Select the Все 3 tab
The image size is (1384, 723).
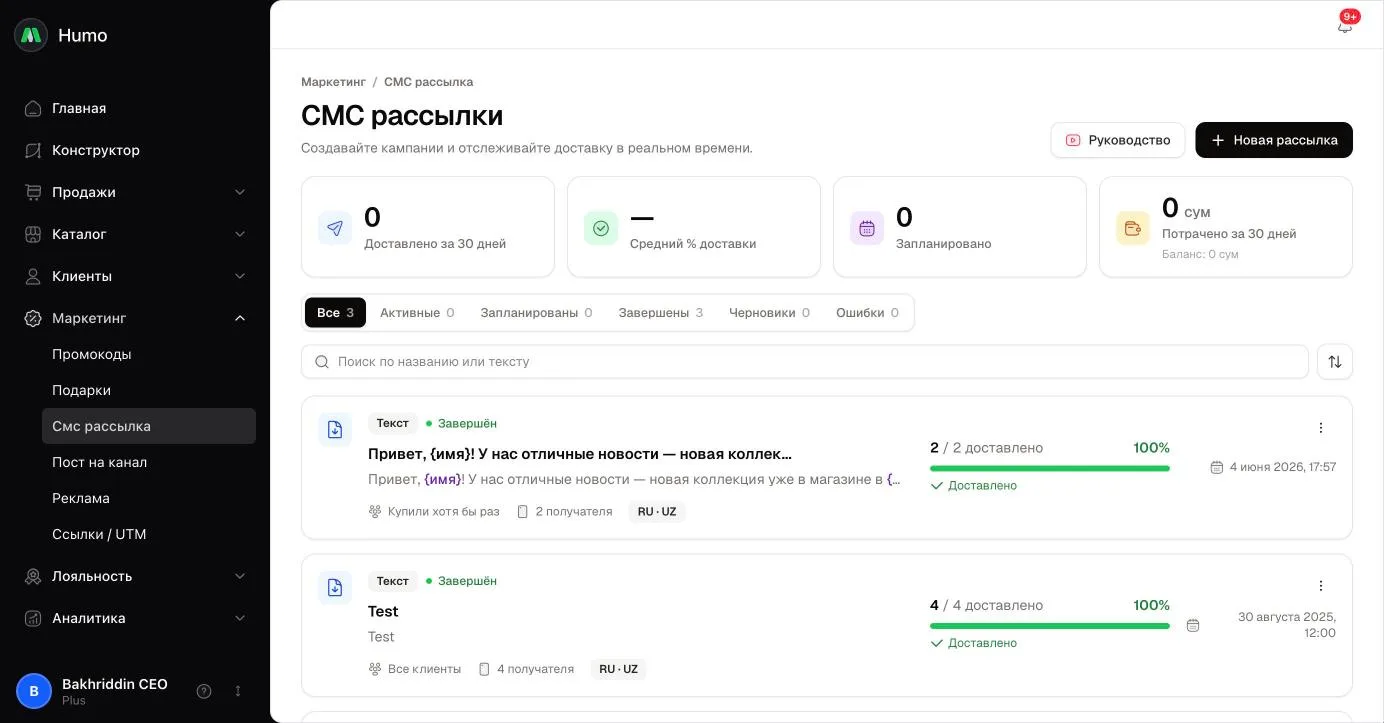(335, 313)
